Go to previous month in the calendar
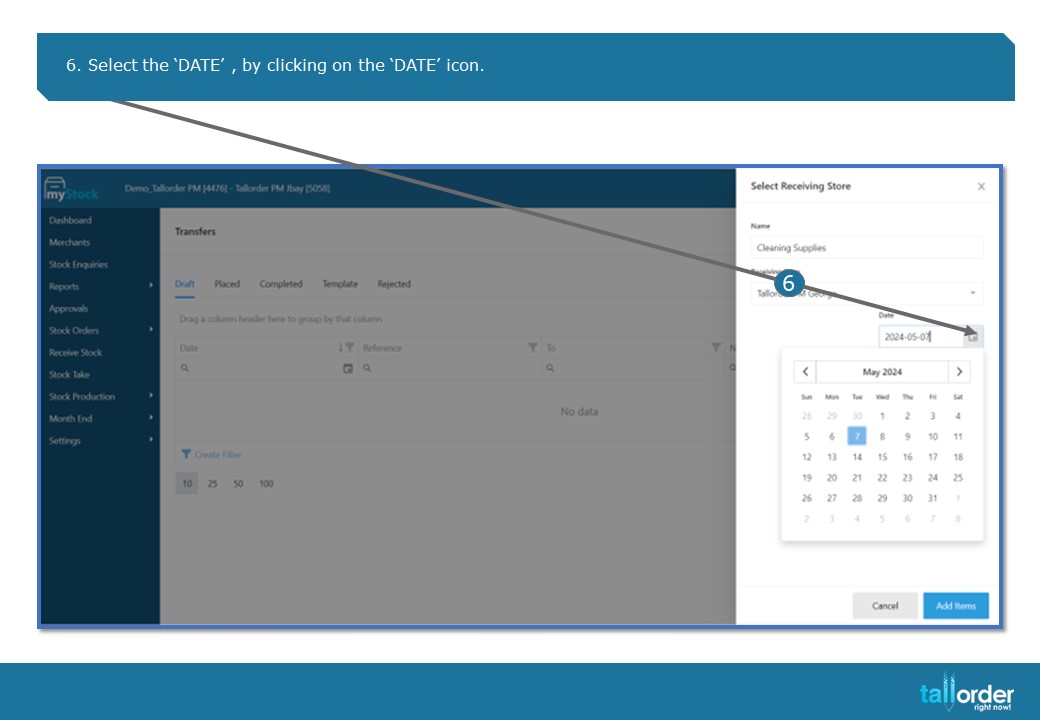Viewport: 1040px width, 720px height. tap(805, 371)
